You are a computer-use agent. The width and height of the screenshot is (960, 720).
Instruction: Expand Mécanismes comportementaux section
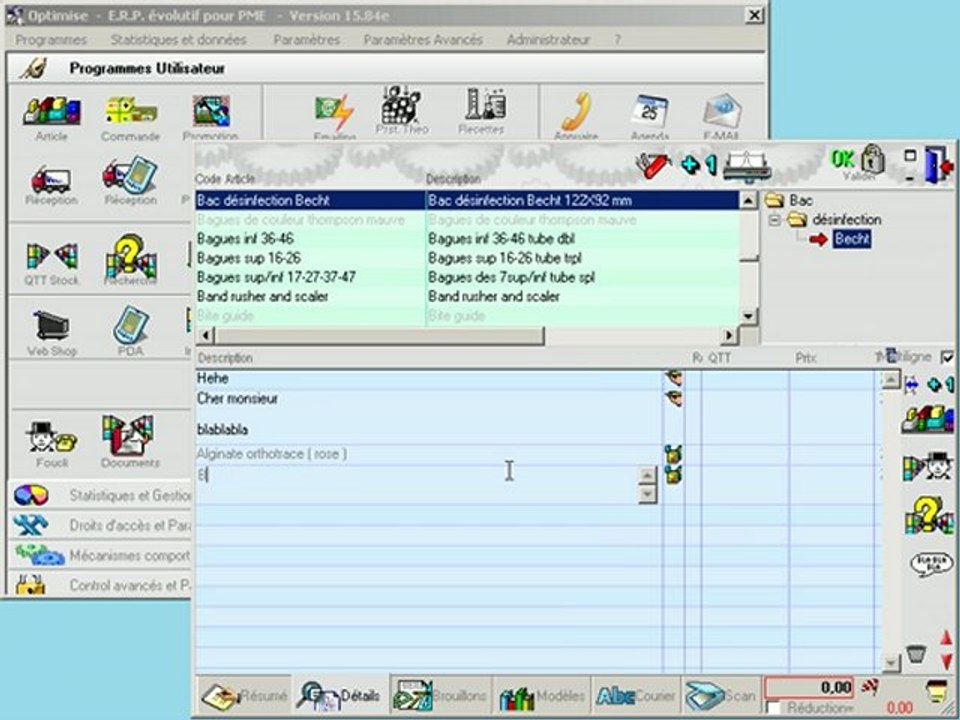click(x=101, y=555)
